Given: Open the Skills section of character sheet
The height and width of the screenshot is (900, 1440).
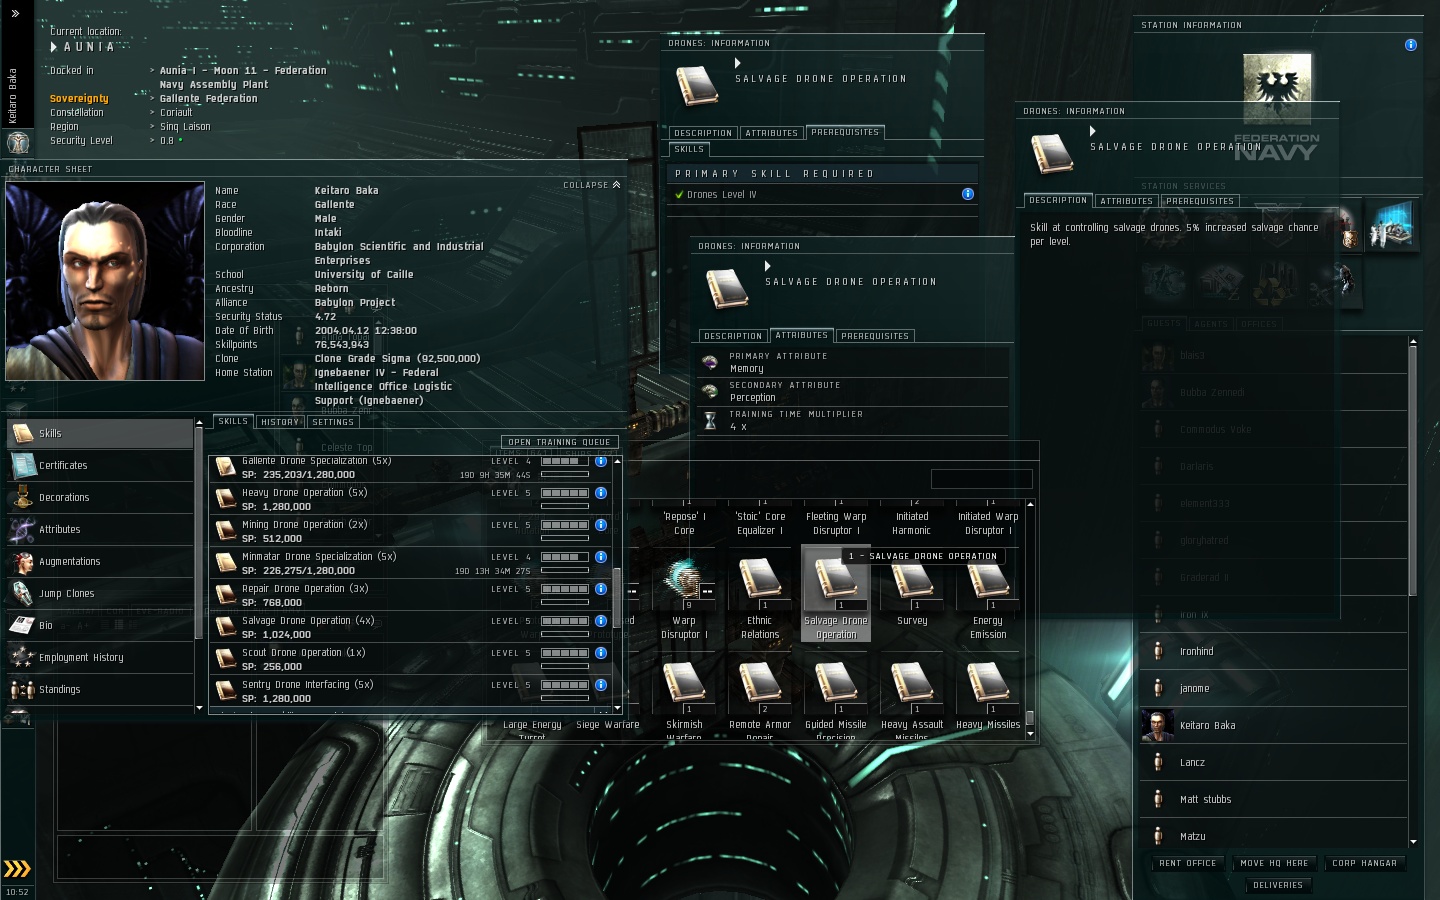Looking at the screenshot, I should 100,433.
